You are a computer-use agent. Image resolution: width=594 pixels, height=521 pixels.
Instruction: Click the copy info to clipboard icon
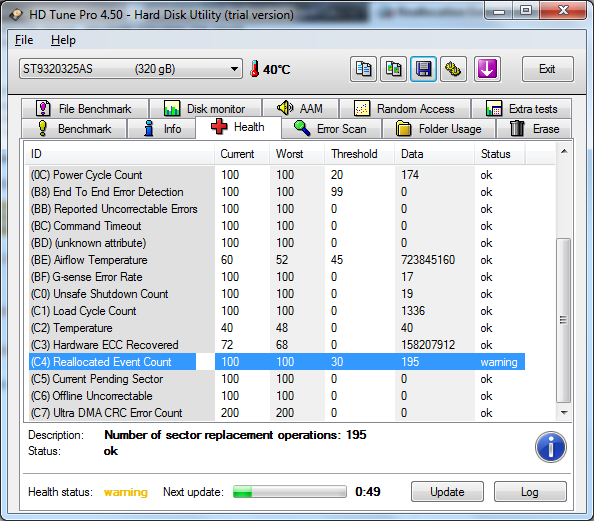click(x=363, y=69)
